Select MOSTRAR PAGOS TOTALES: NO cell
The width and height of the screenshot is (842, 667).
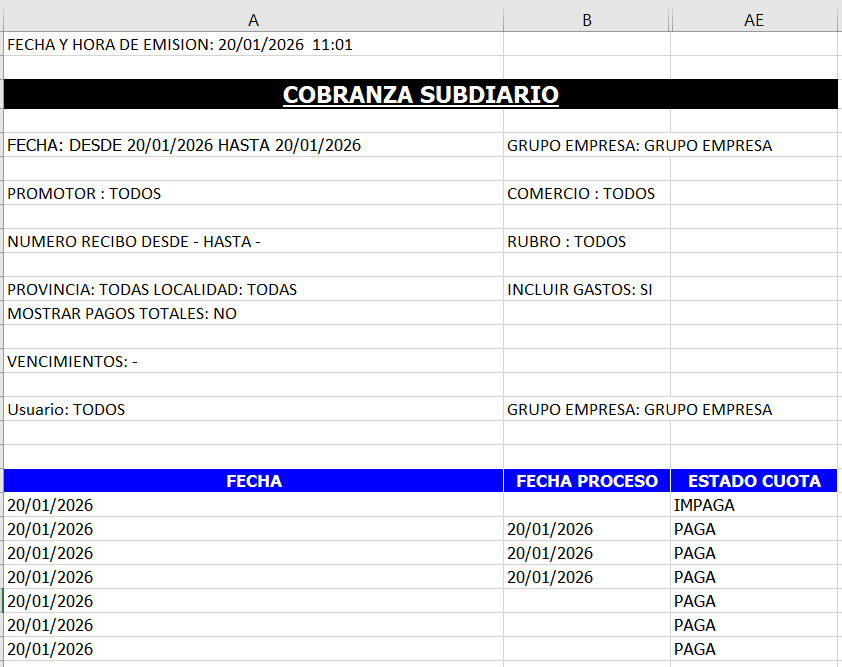pos(122,314)
